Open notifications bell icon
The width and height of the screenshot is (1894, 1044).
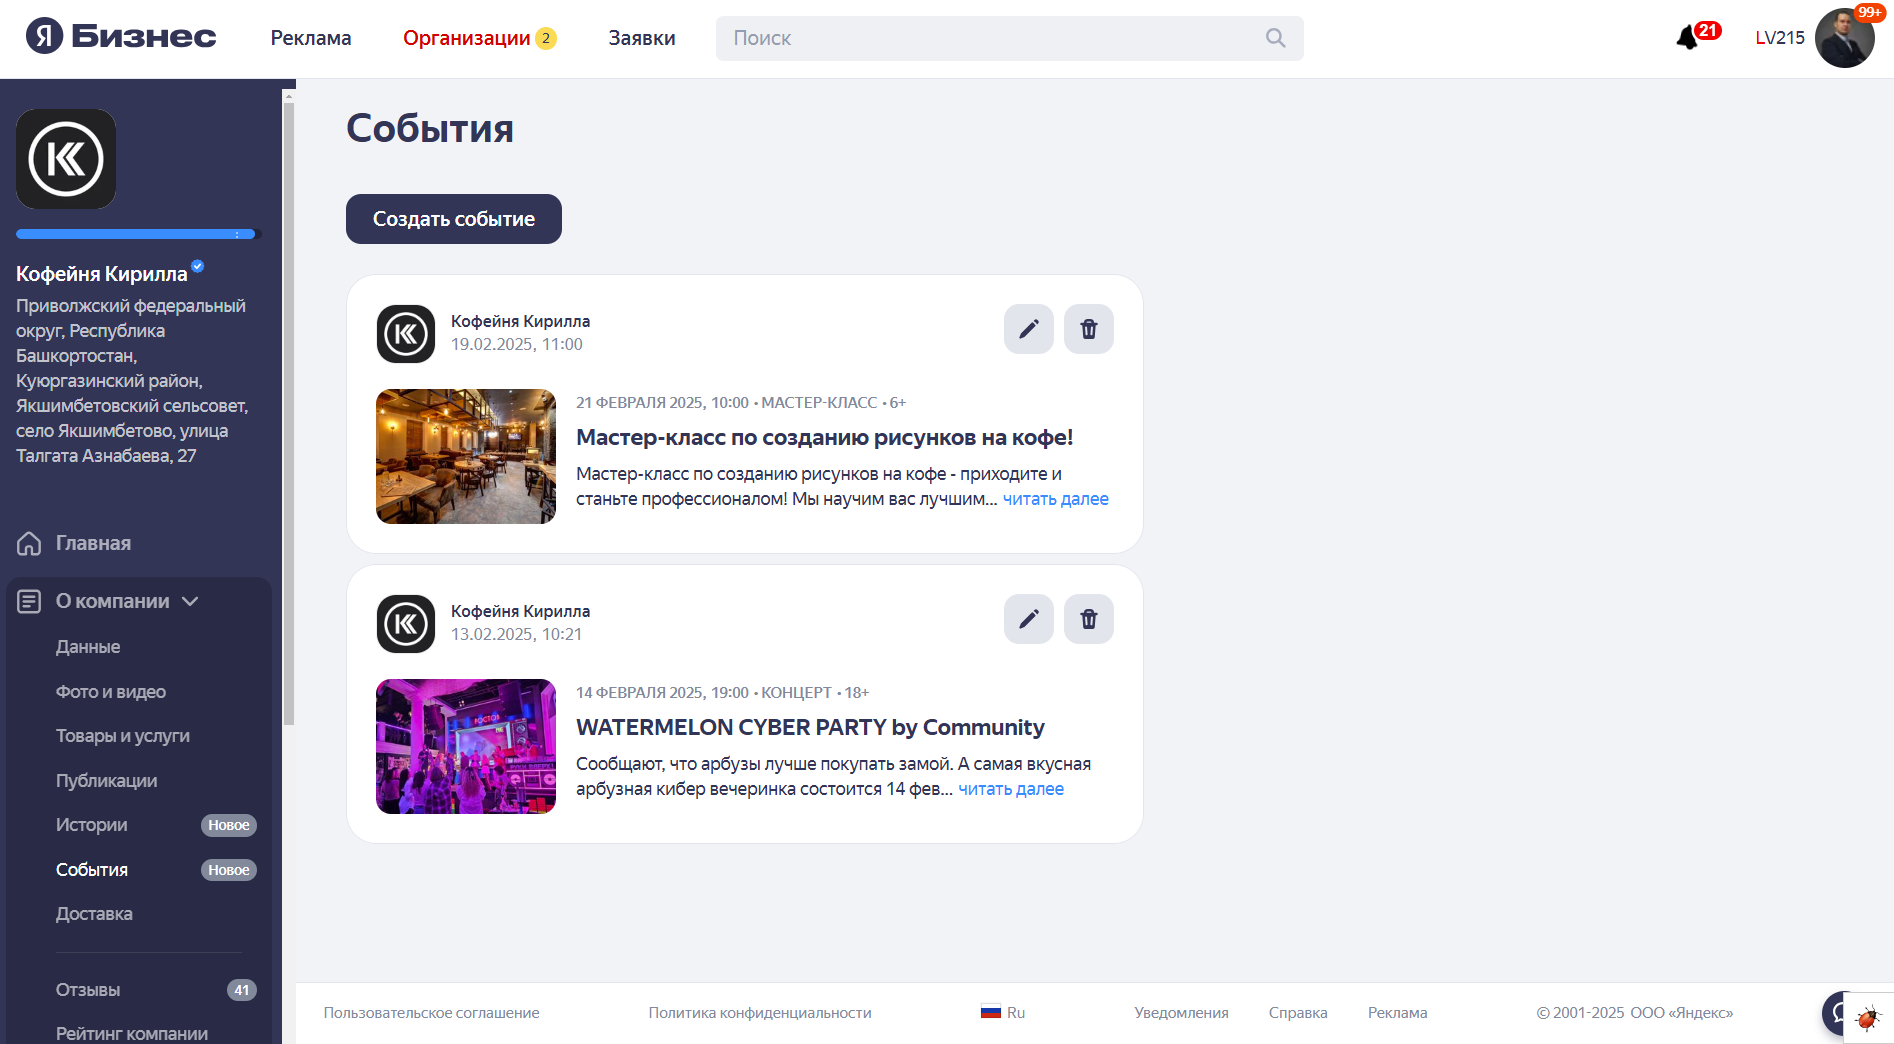click(x=1689, y=38)
